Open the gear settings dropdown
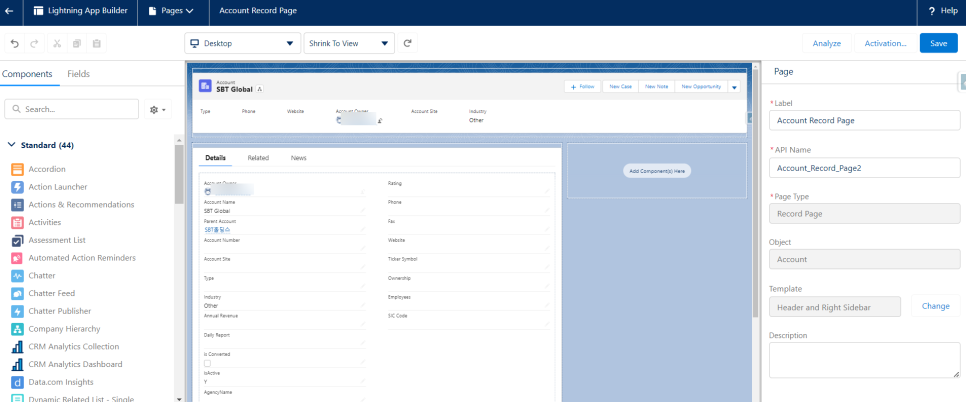 click(158, 109)
